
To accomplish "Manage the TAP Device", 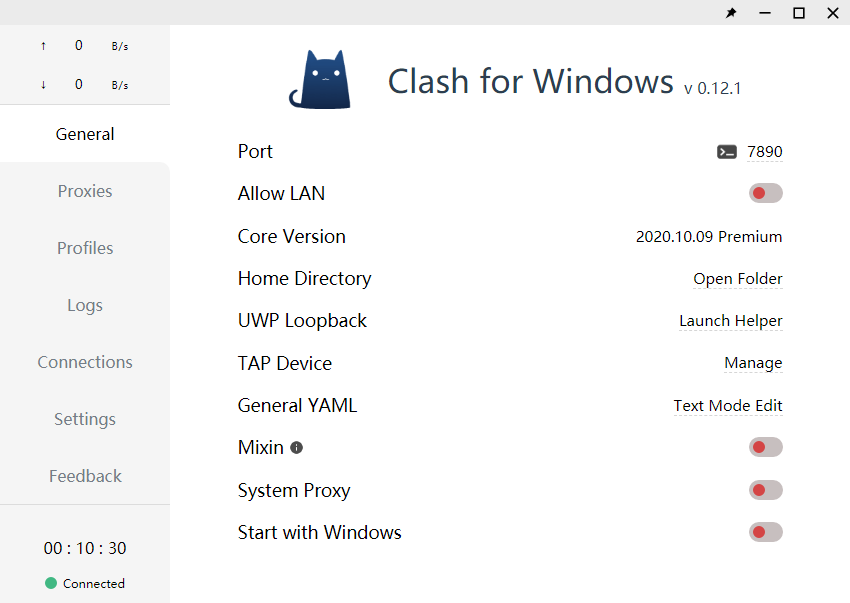I will (x=753, y=363).
